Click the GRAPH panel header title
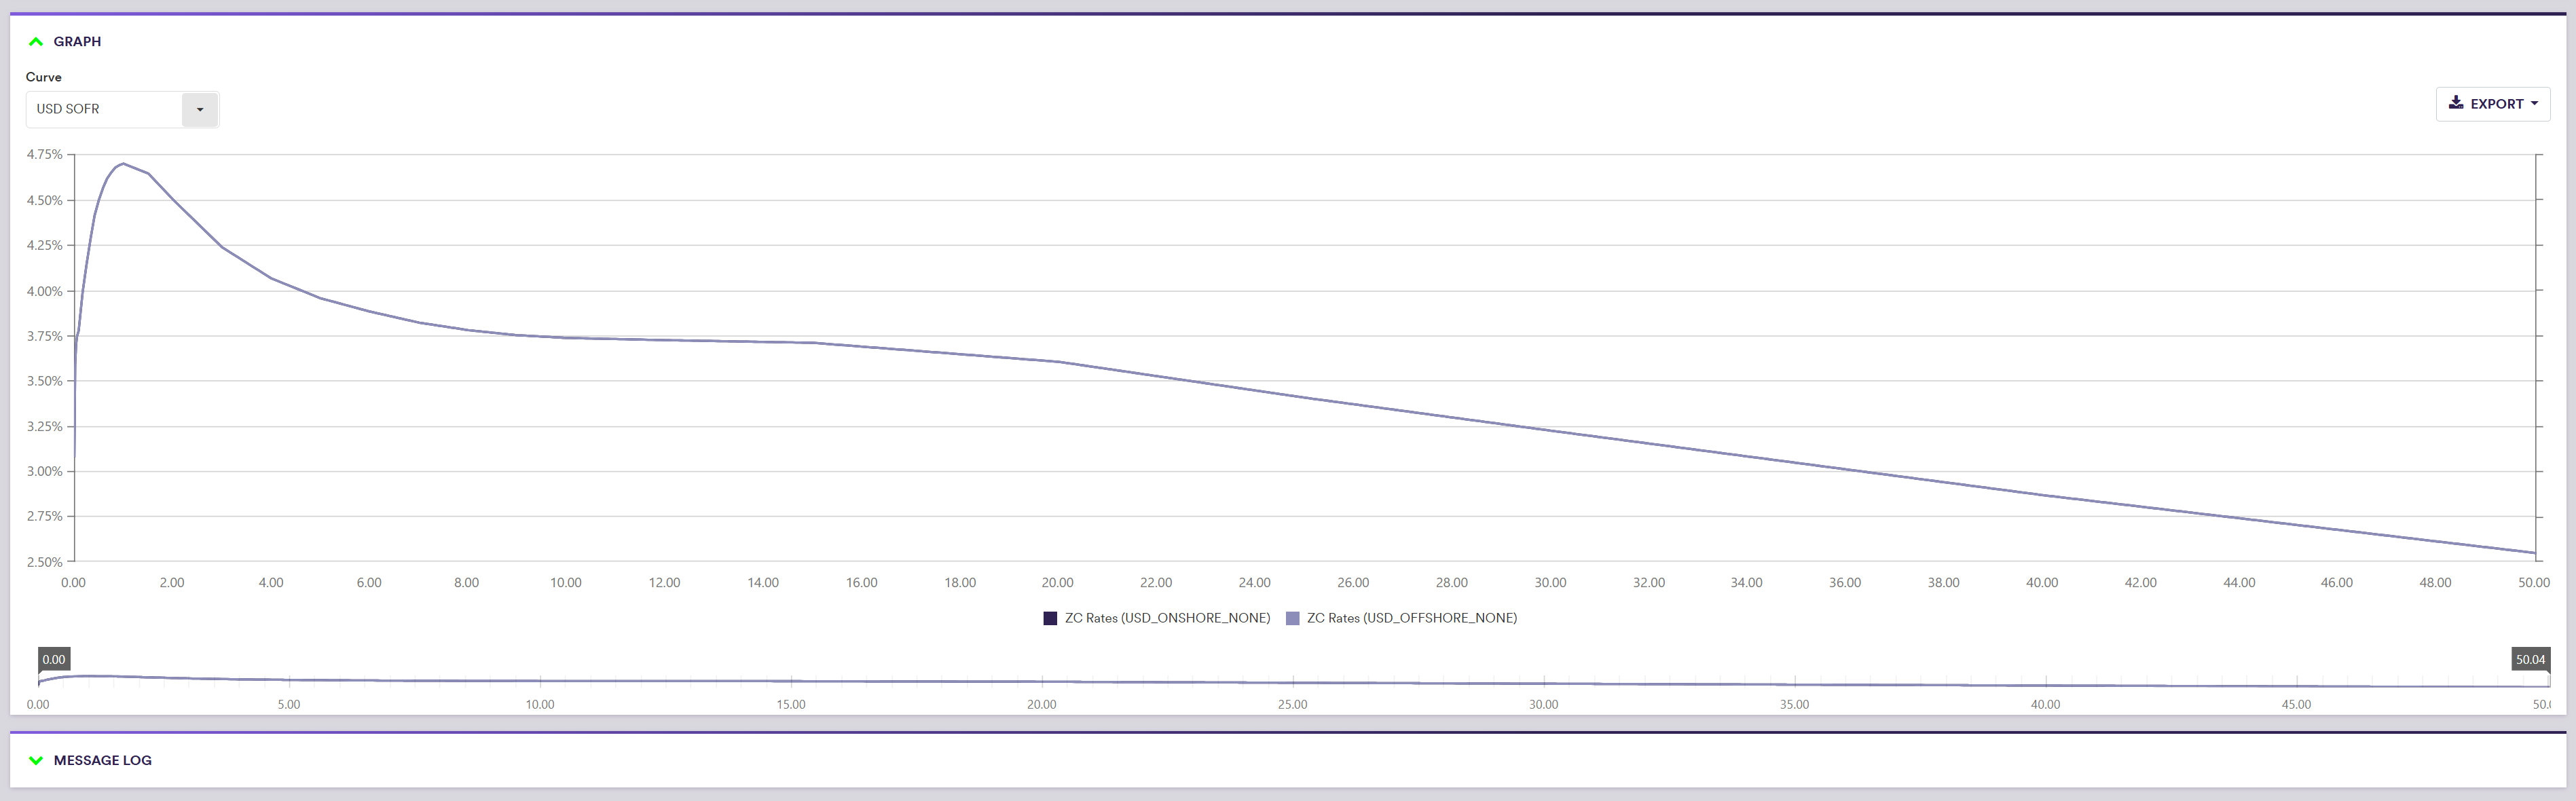Viewport: 2576px width, 801px height. pyautogui.click(x=77, y=41)
